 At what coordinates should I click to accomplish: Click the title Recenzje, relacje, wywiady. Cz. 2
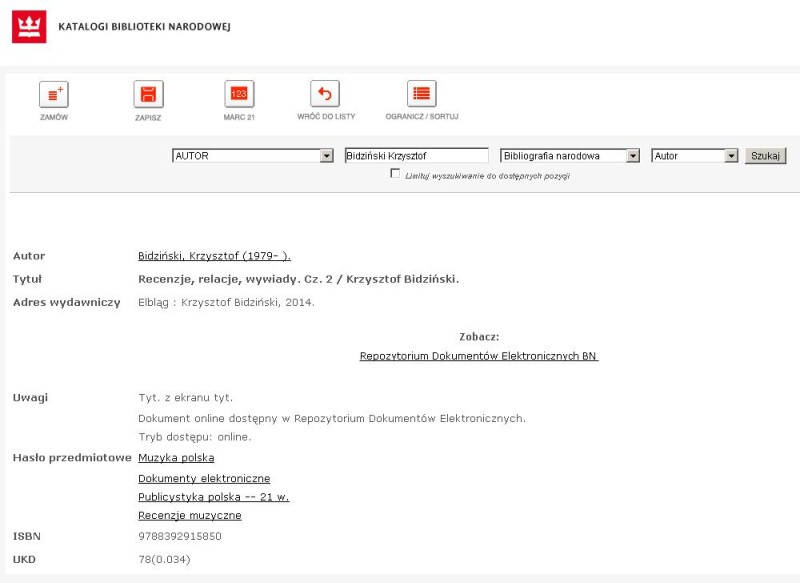pos(235,280)
